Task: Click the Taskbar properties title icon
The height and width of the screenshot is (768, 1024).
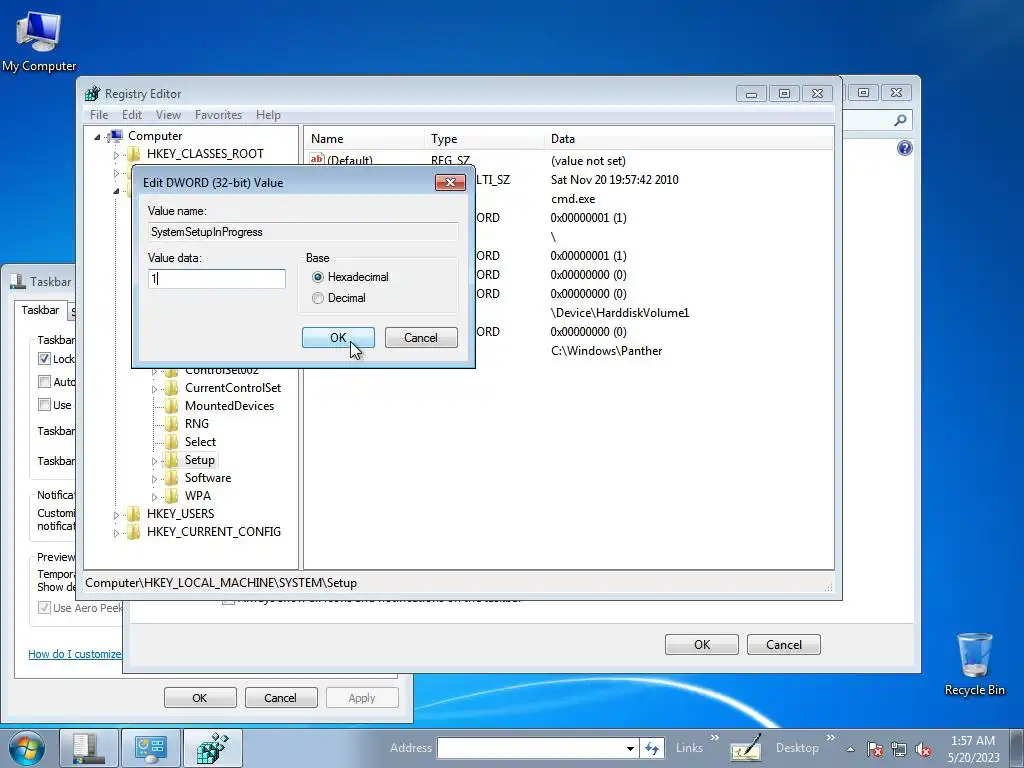Action: tap(18, 281)
